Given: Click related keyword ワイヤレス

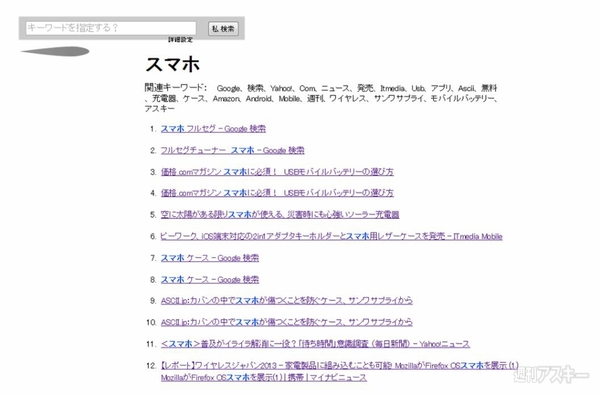Looking at the screenshot, I should click(x=348, y=99).
